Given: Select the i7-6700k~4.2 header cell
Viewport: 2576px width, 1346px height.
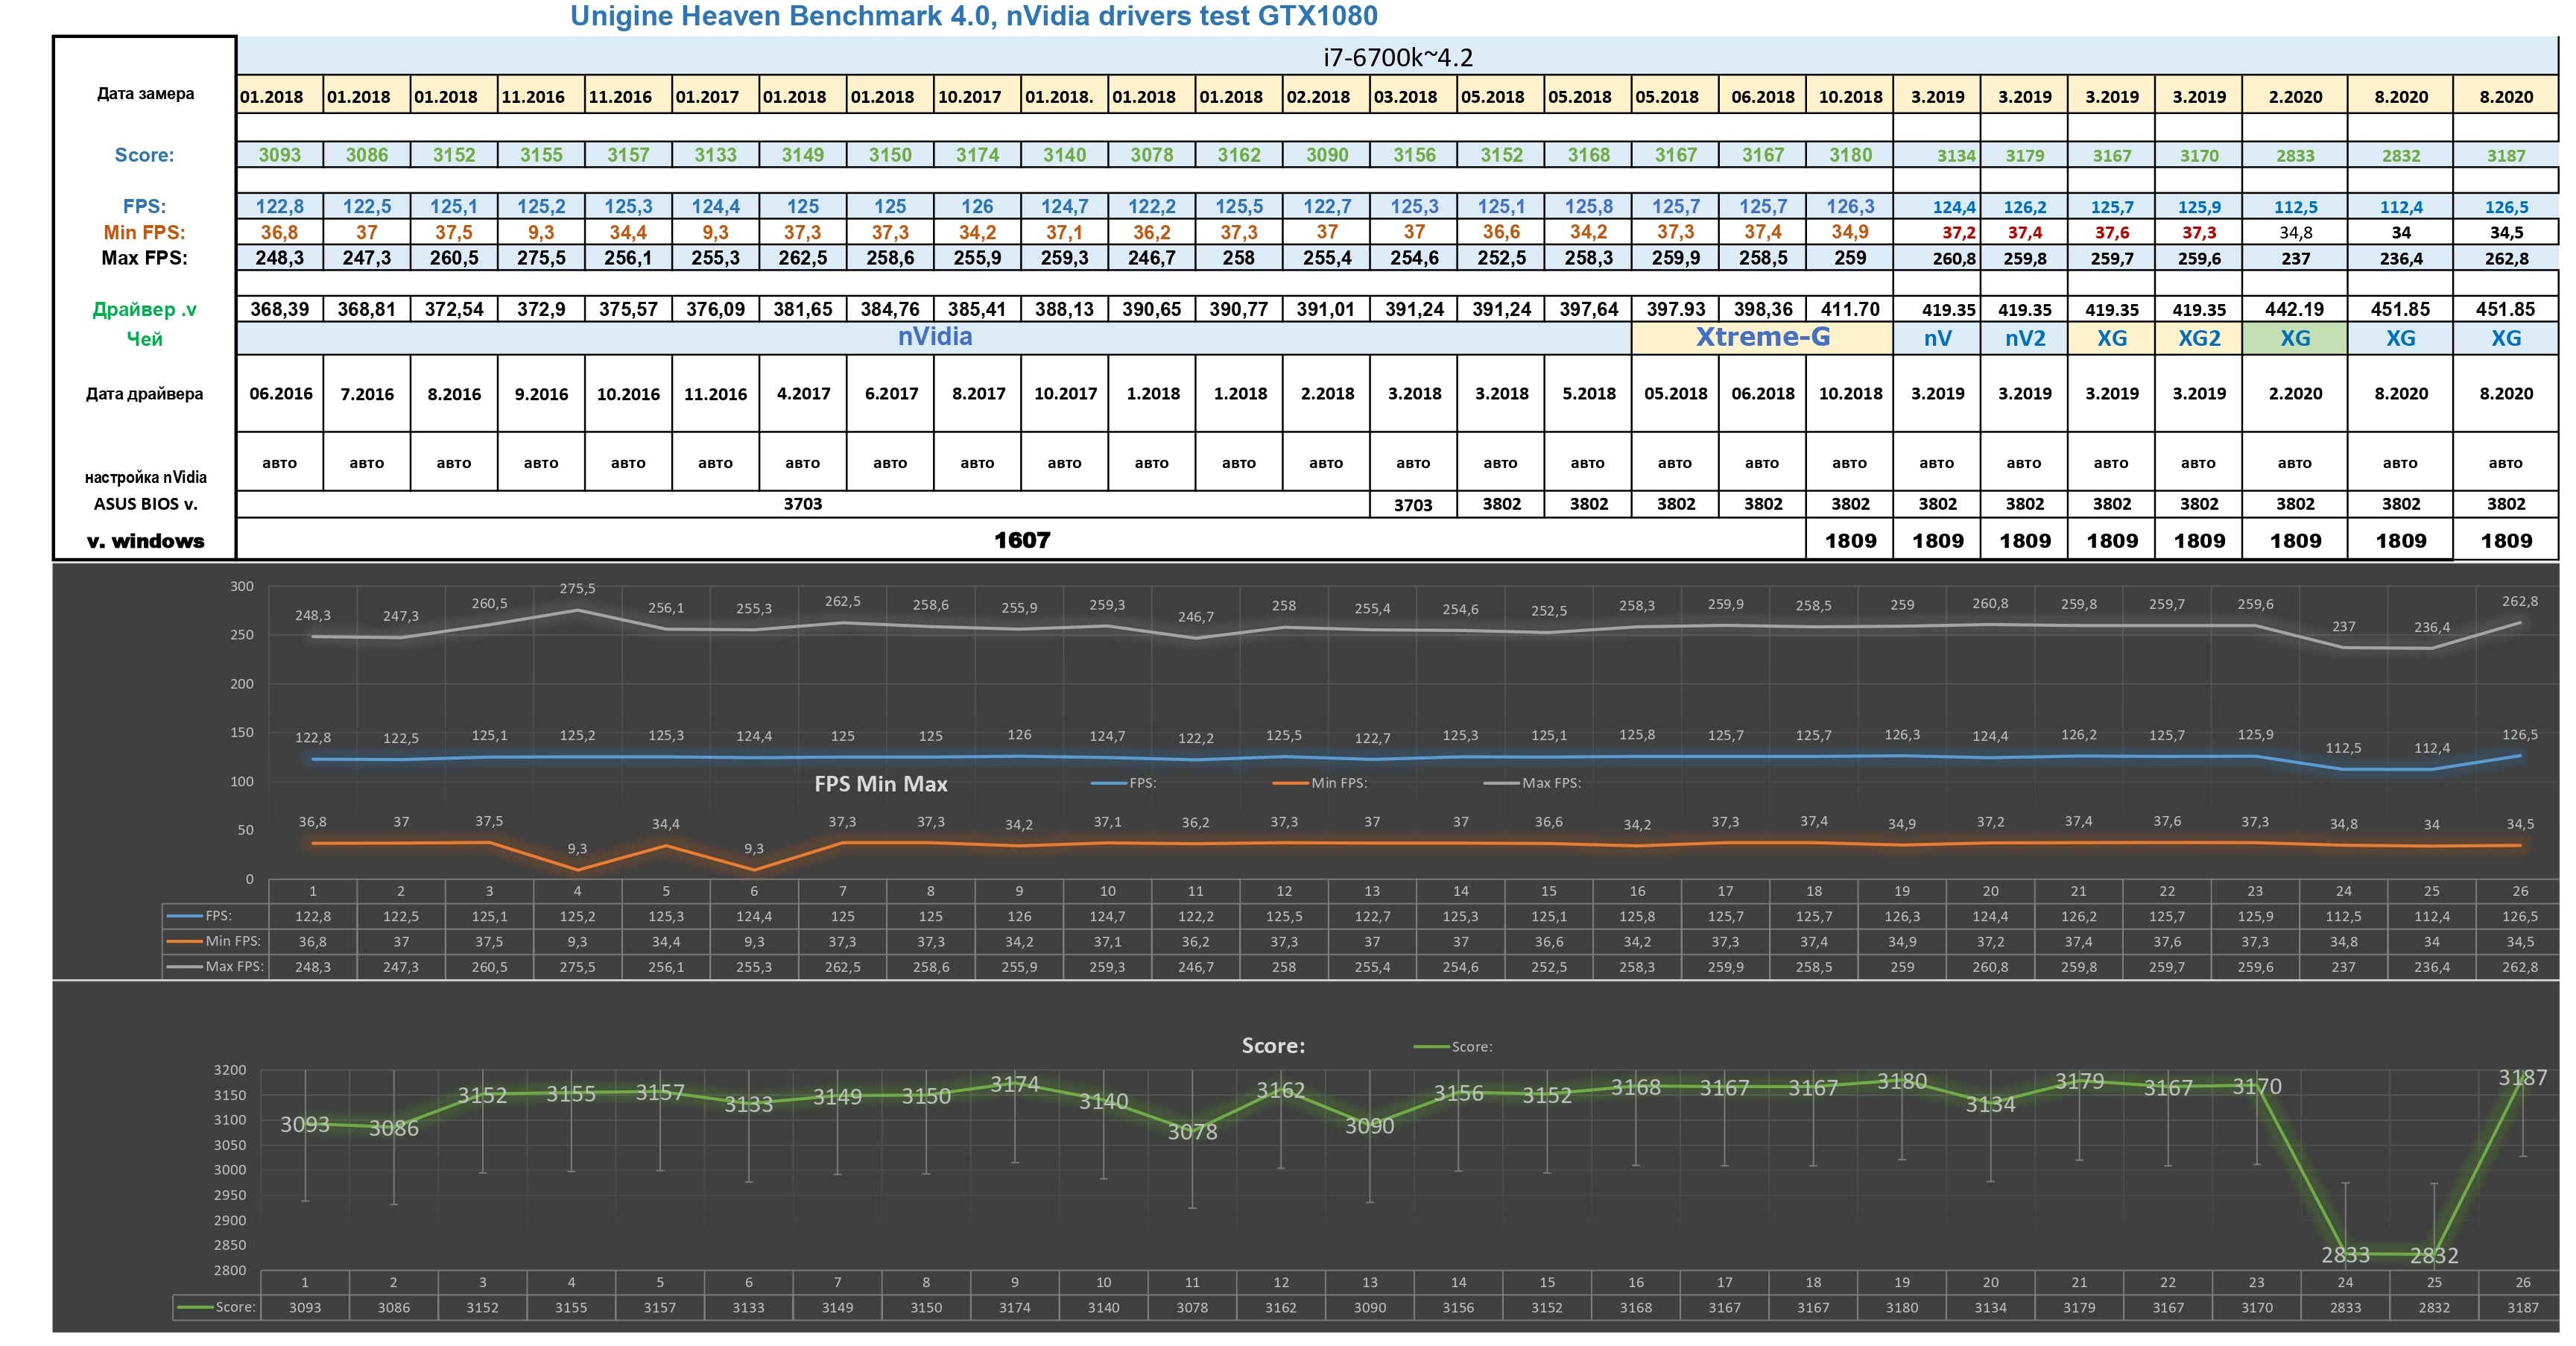Looking at the screenshot, I should 1397,57.
